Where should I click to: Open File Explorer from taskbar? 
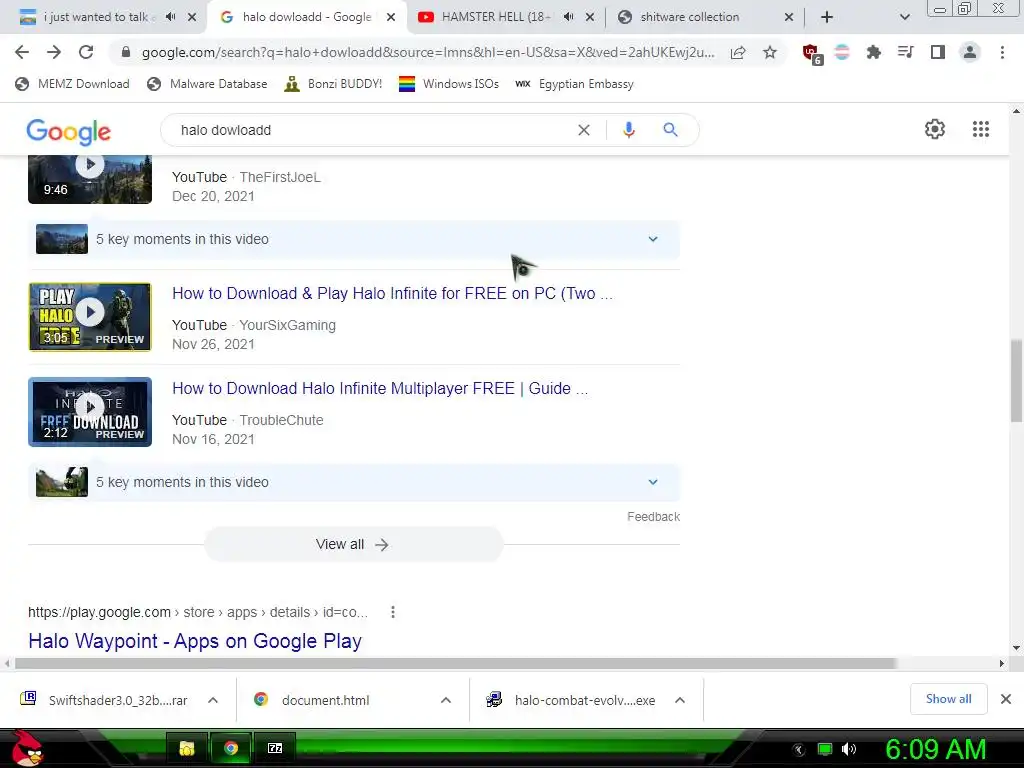click(x=187, y=748)
